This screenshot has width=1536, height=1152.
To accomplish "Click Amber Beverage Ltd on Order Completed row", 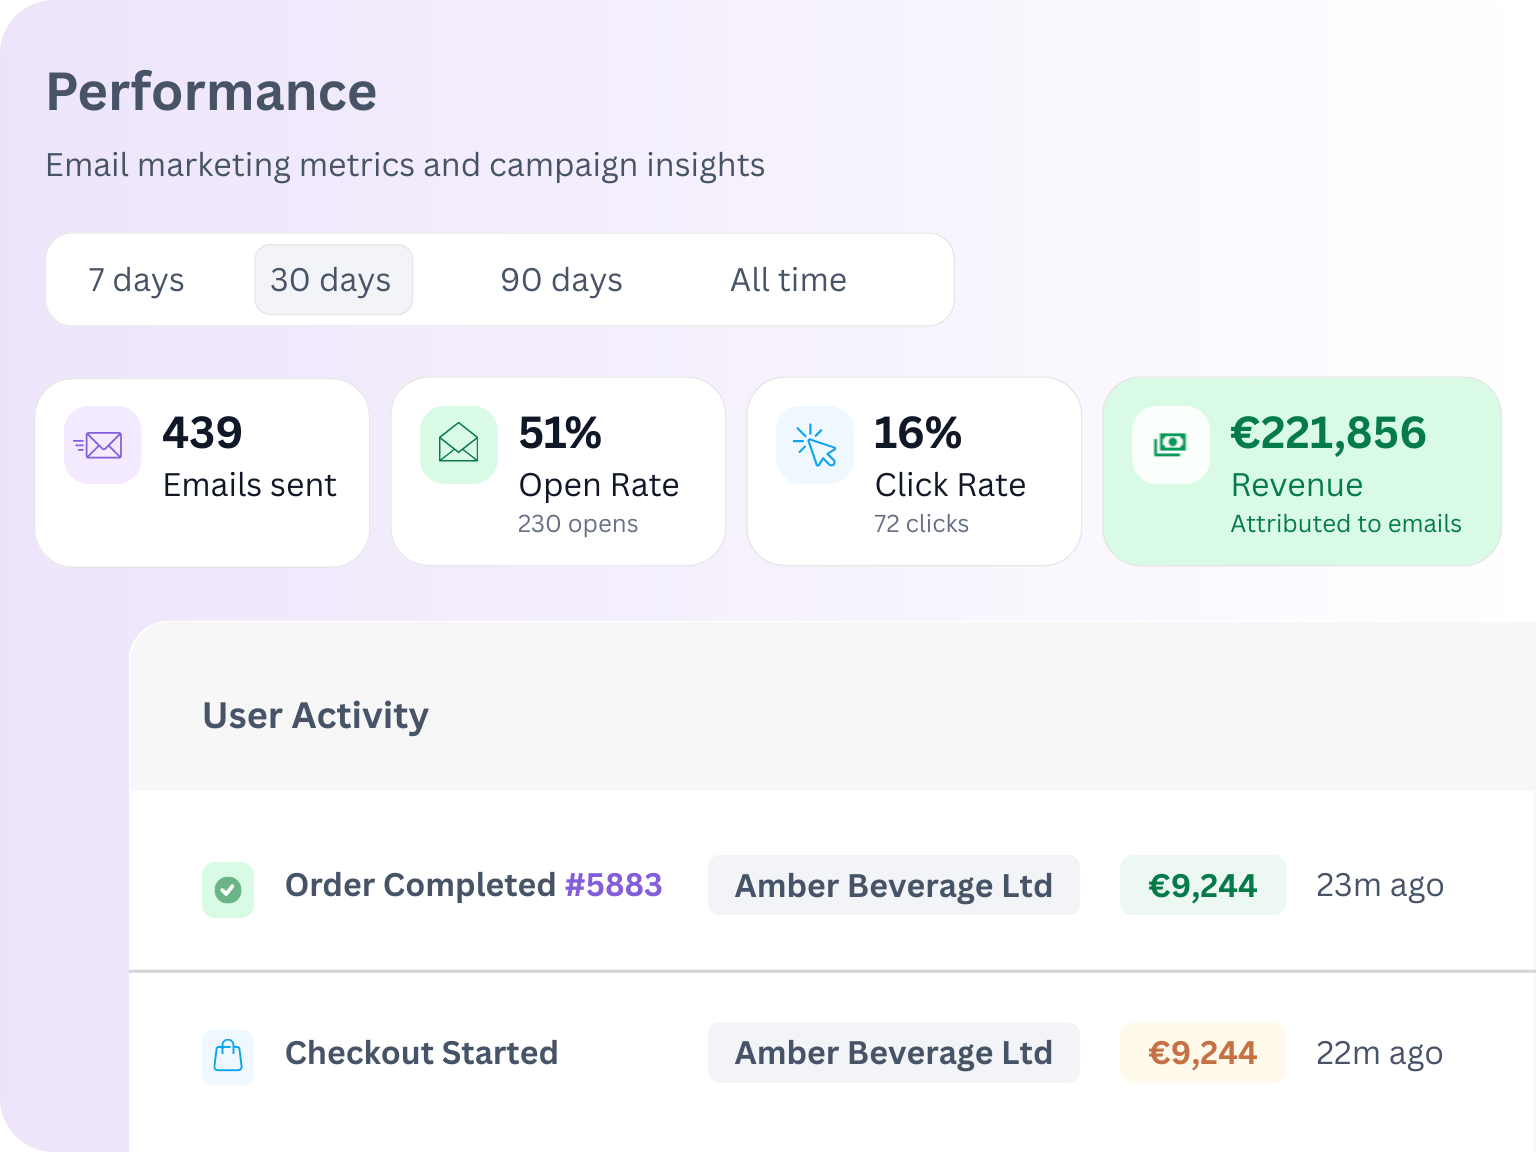I will coord(893,885).
